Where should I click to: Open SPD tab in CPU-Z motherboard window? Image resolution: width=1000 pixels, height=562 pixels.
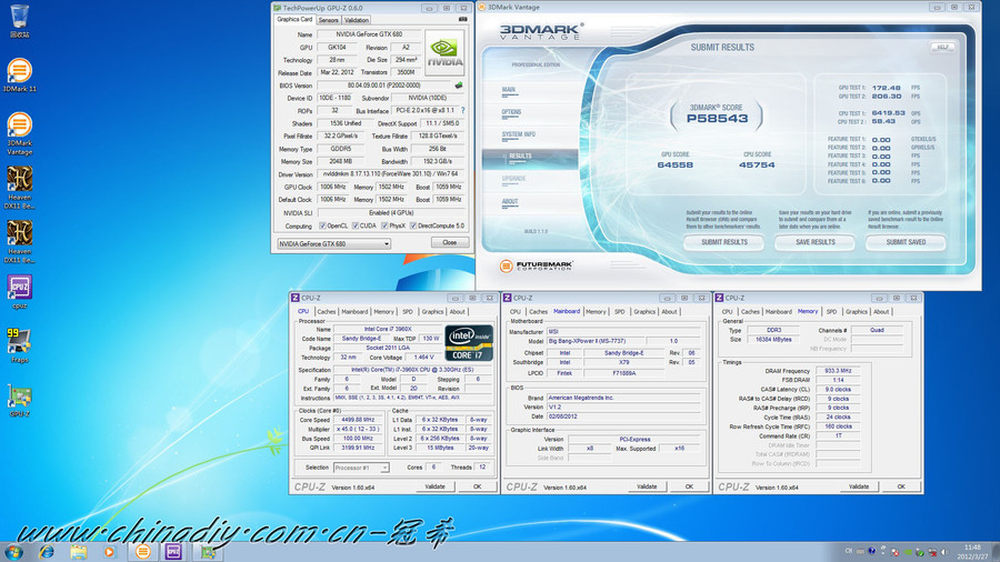[619, 312]
